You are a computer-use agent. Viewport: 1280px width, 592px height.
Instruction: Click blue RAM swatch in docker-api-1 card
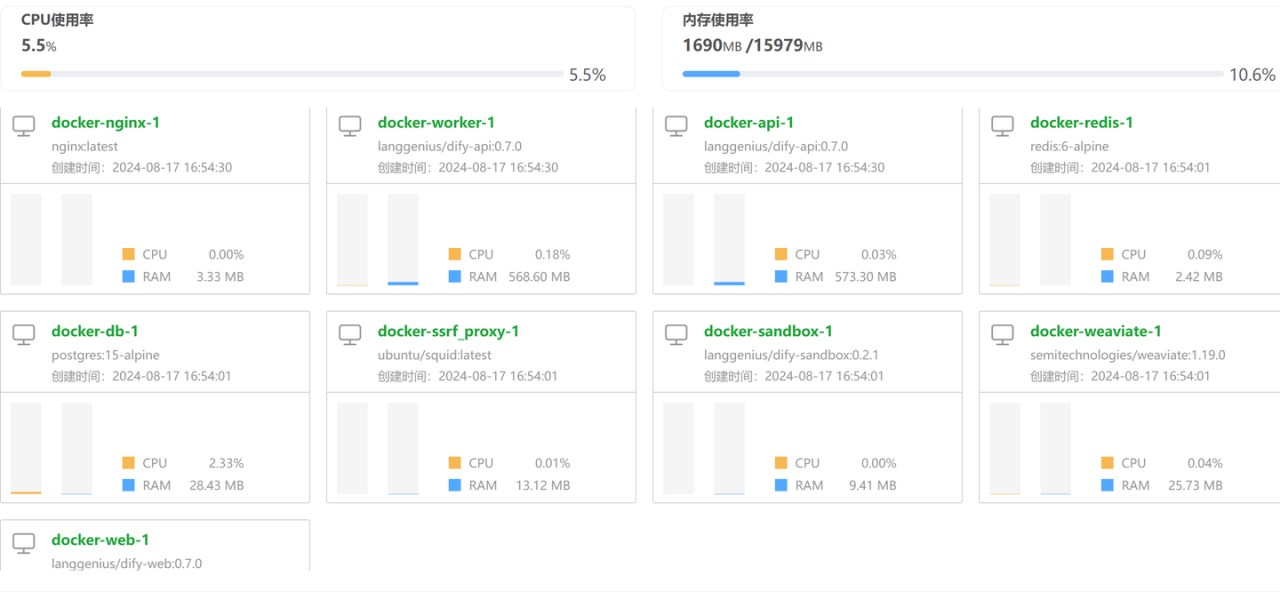tap(781, 276)
